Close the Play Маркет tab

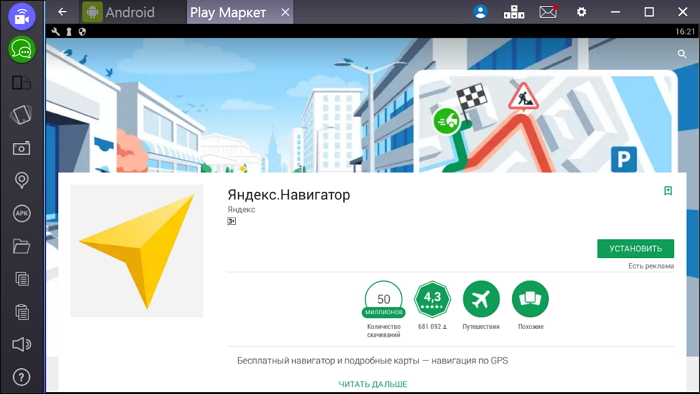pos(285,12)
